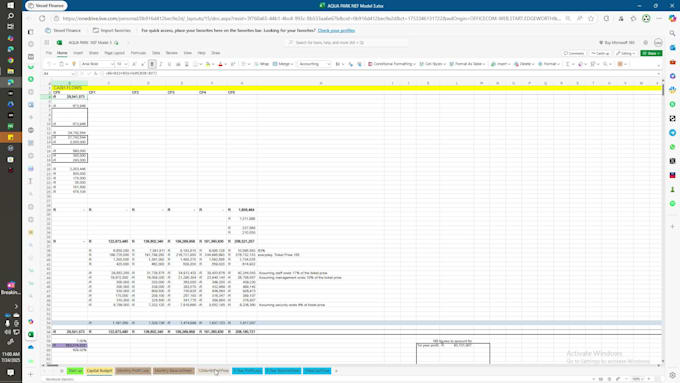Screen dimensions: 680x383
Task: Click Decrease font size icon
Action: coord(143,64)
